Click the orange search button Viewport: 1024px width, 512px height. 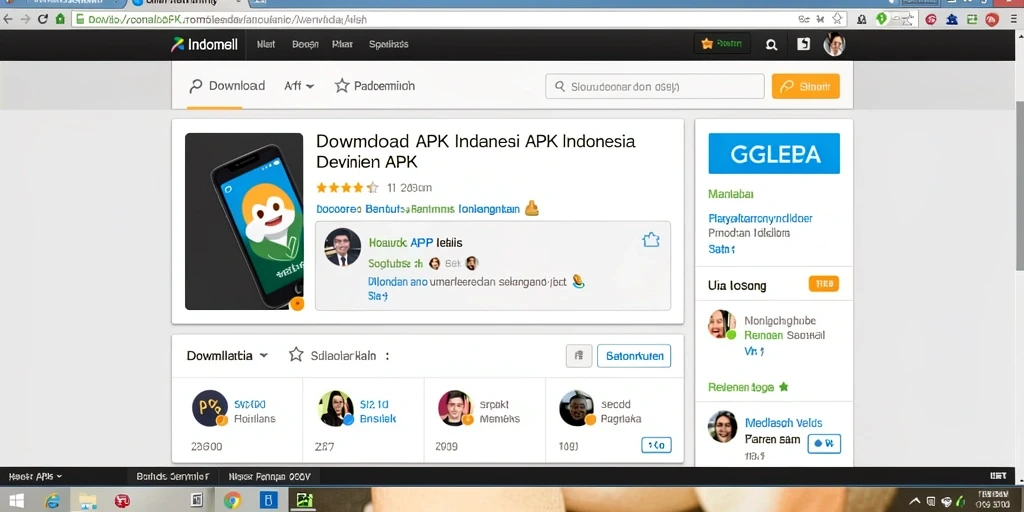[x=805, y=86]
